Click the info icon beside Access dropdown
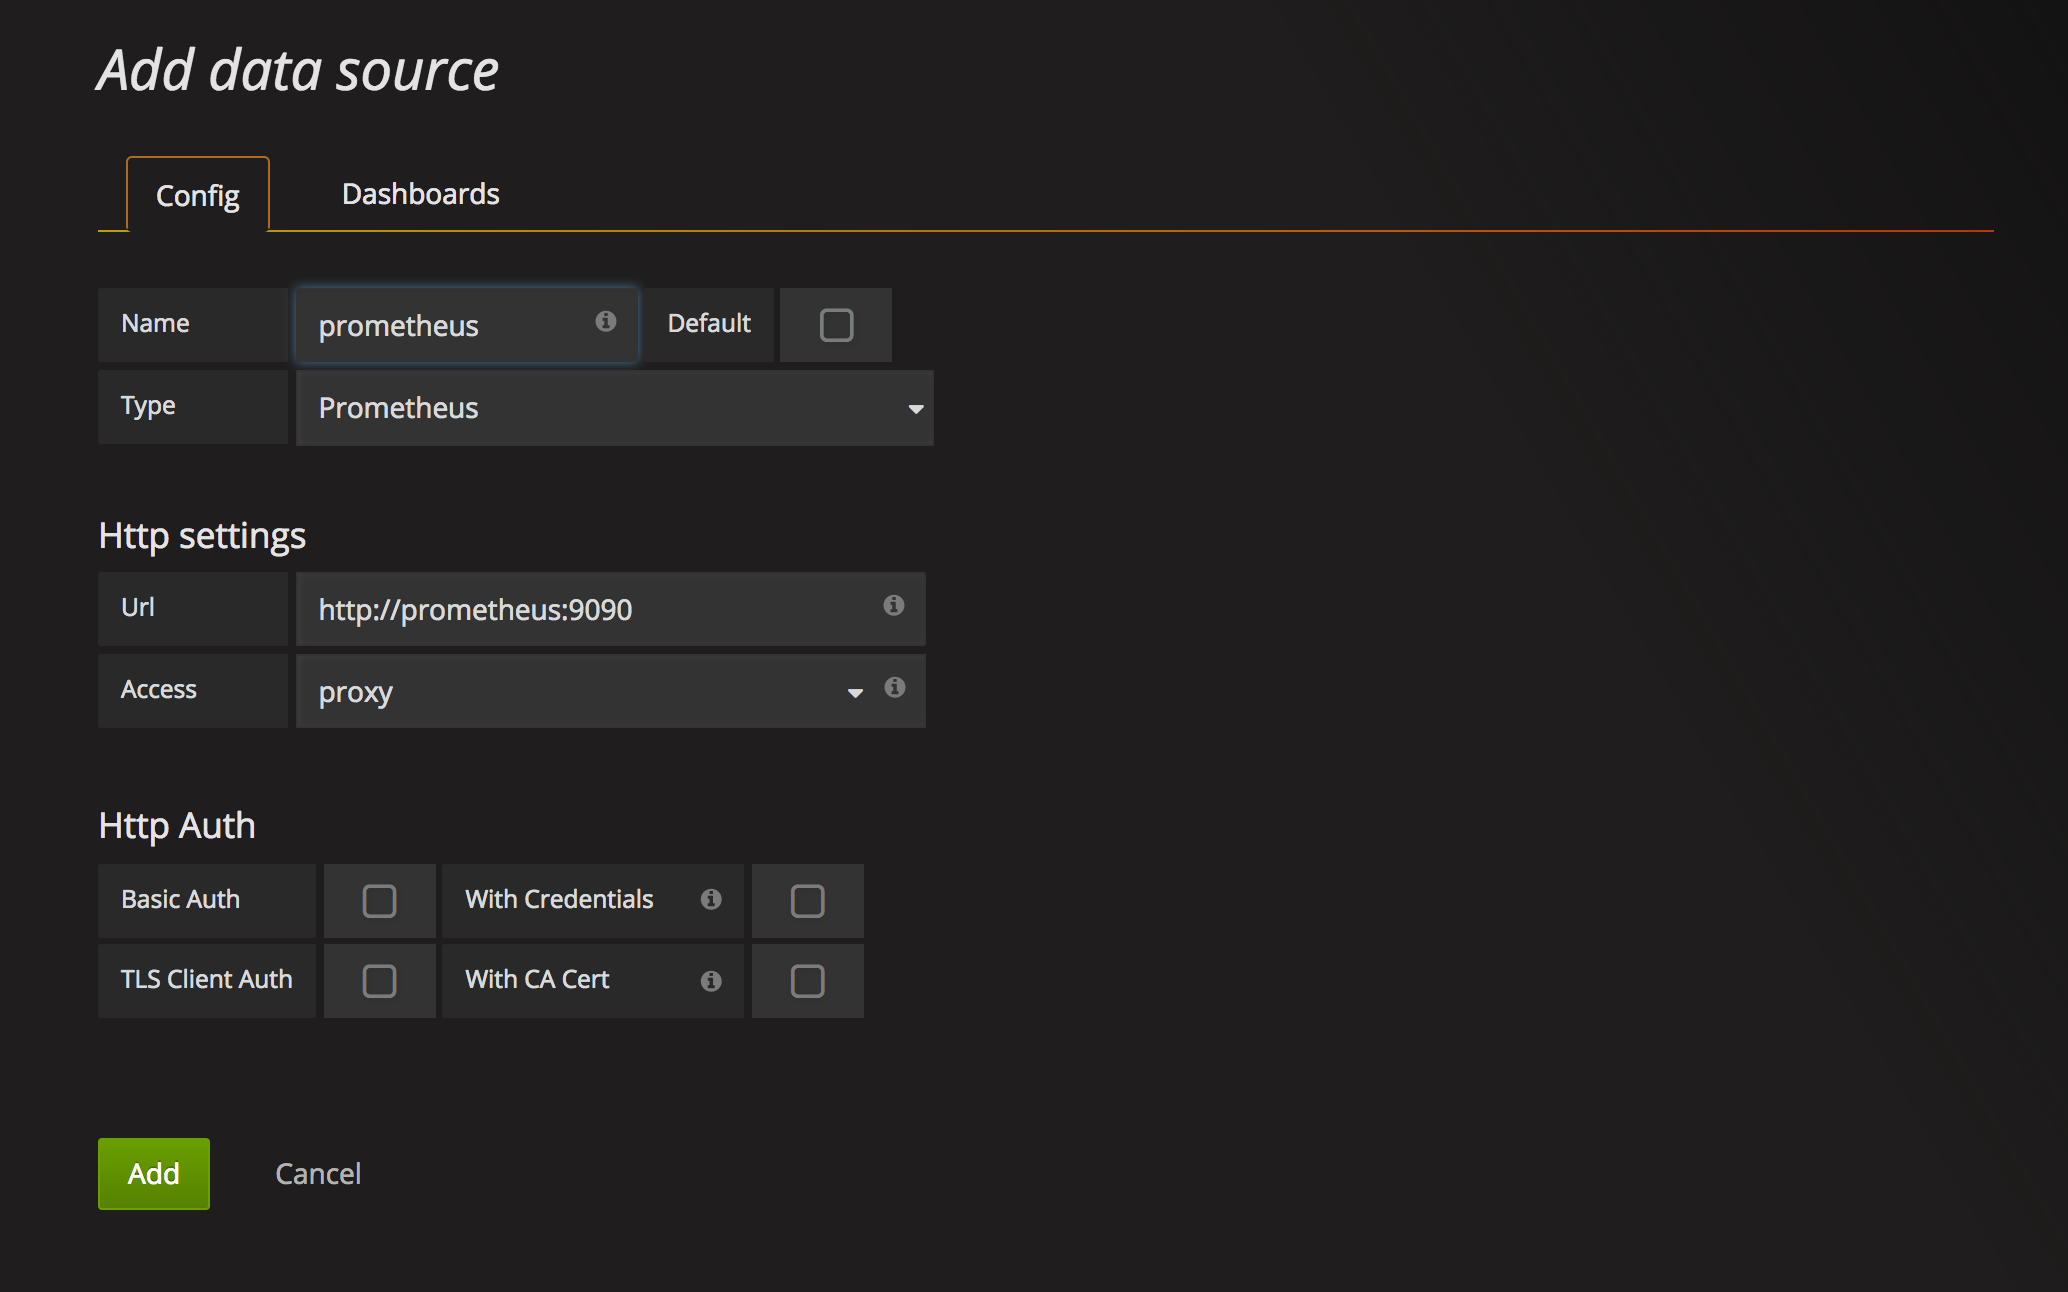The width and height of the screenshot is (2068, 1292). click(894, 687)
